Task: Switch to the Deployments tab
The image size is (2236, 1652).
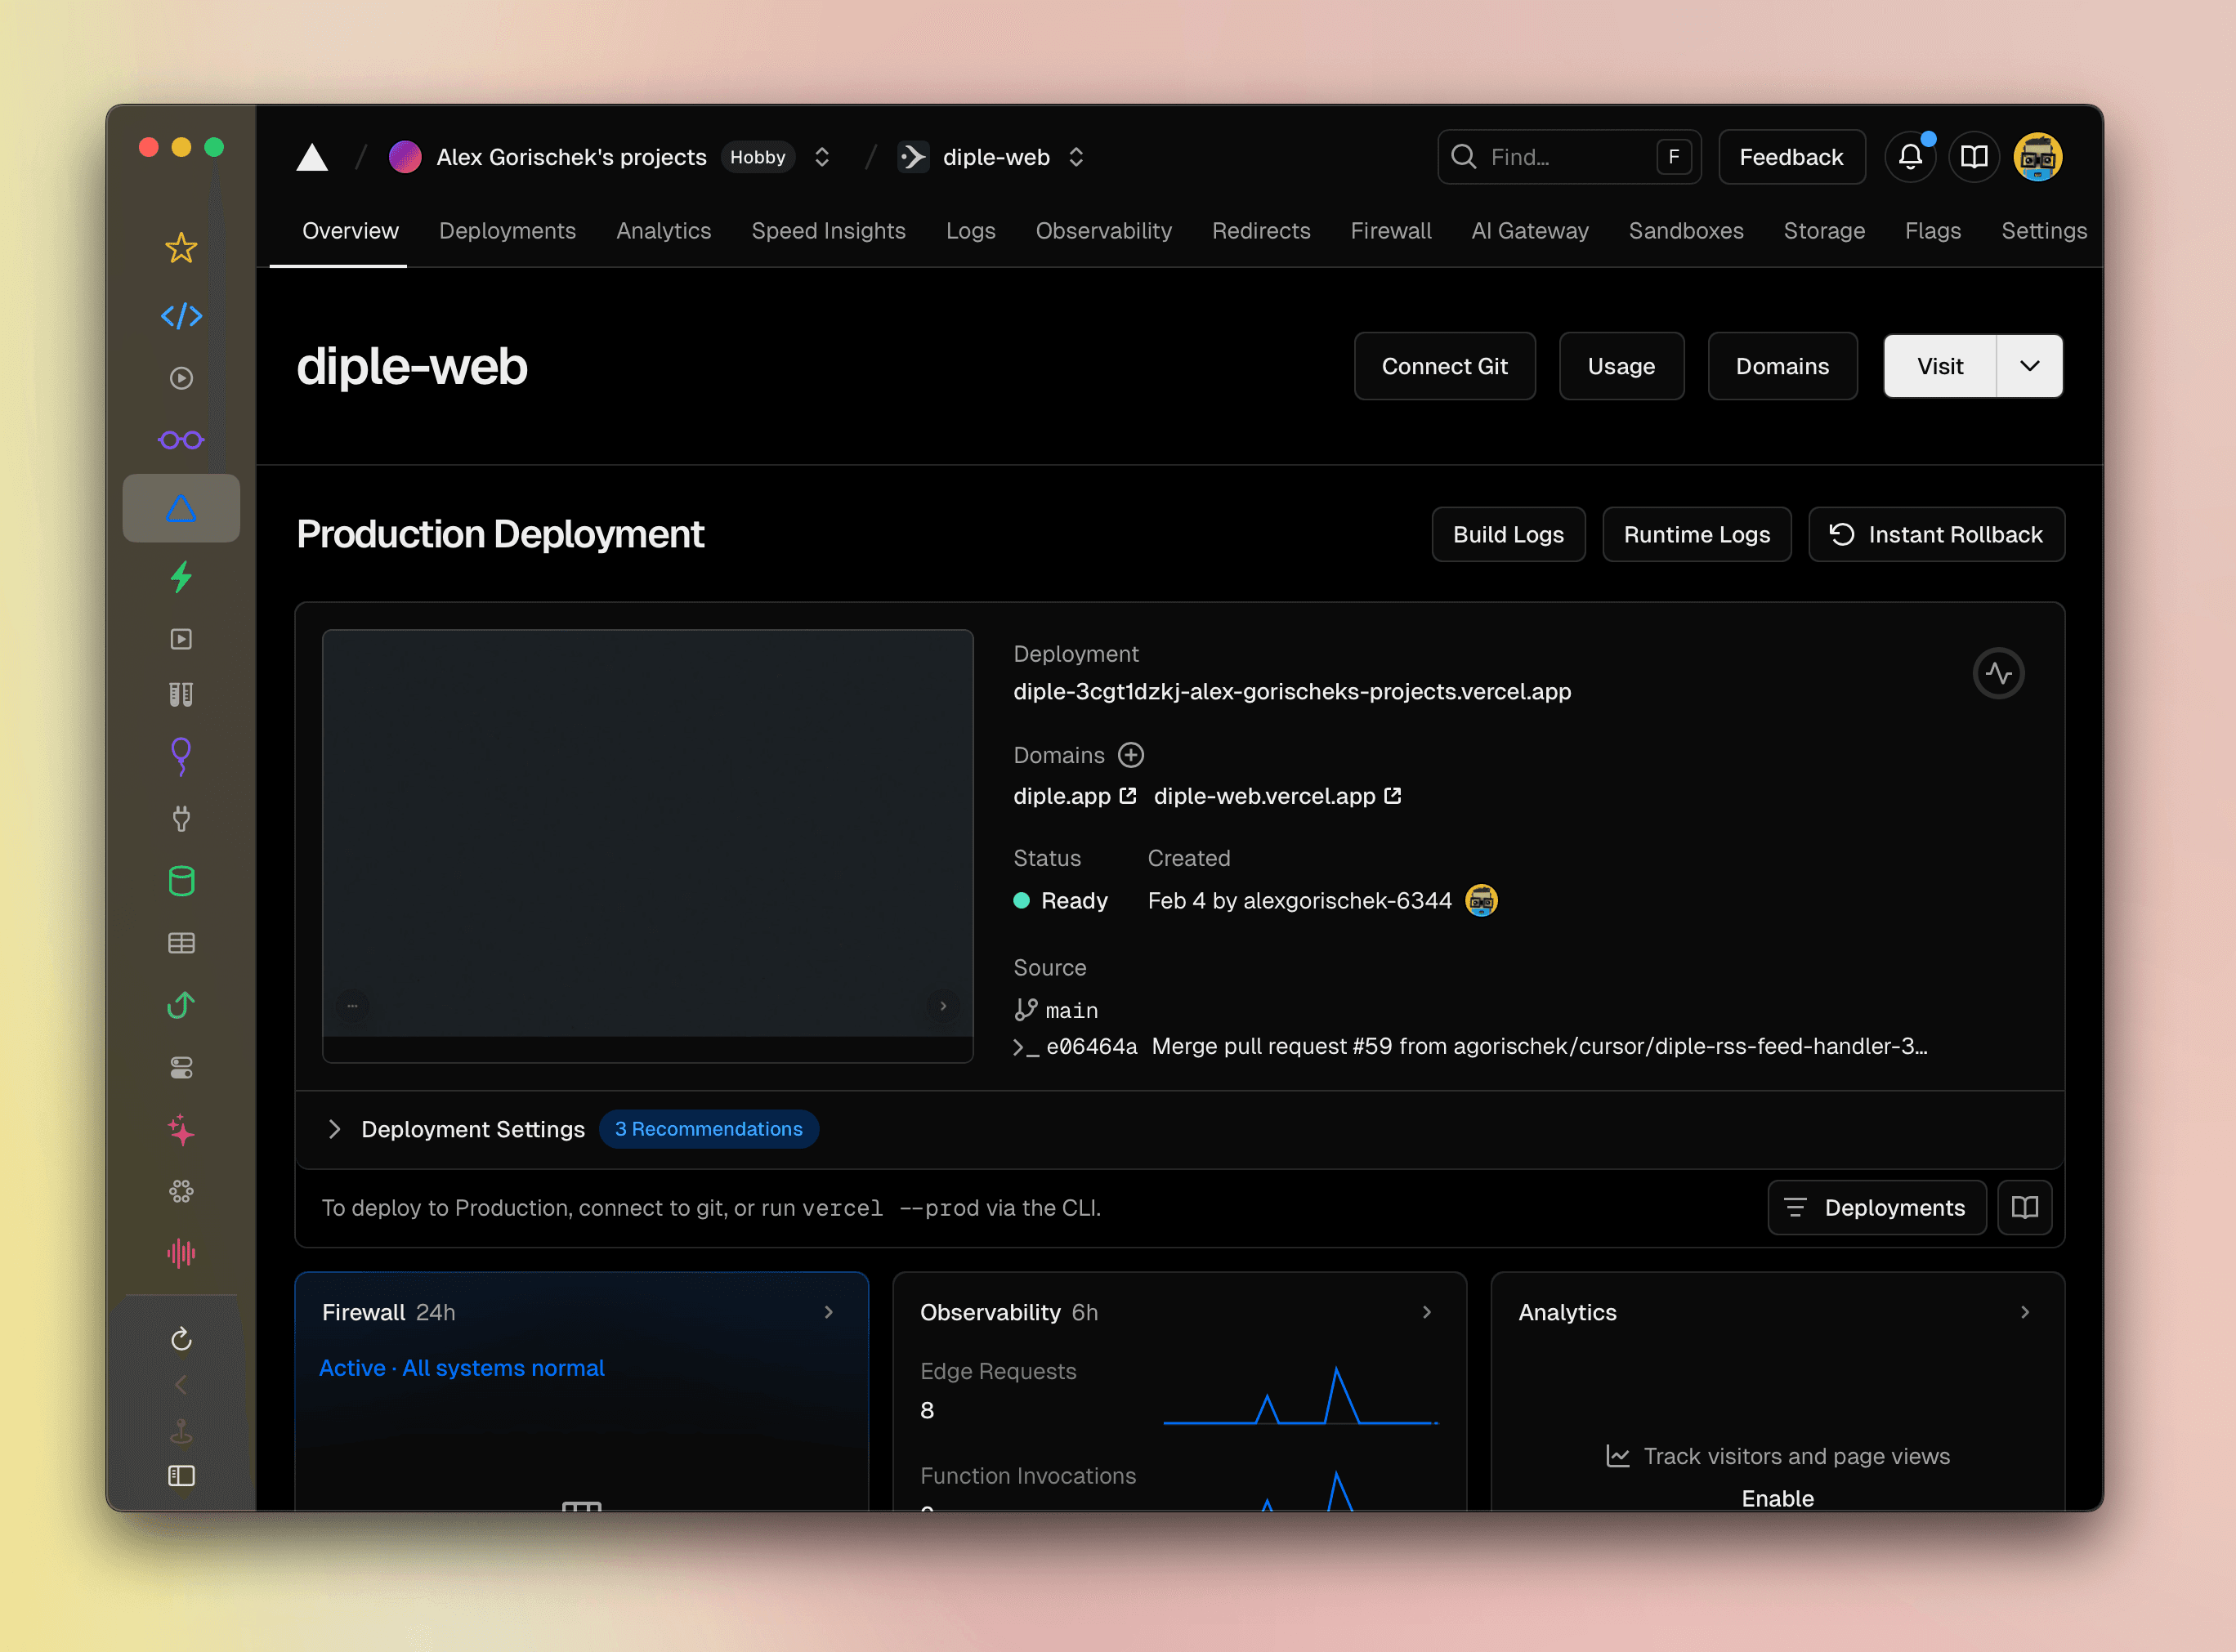Action: 507,231
